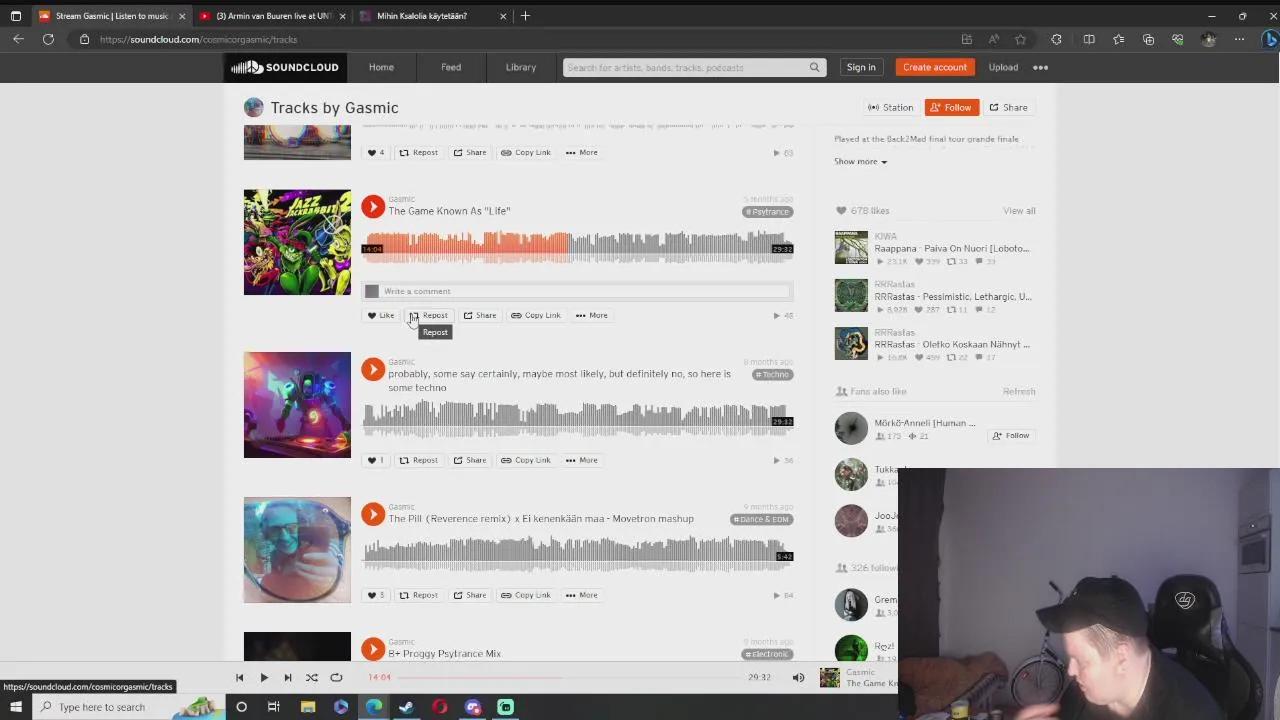Click the Write a comment field
Screen dimensions: 1280x720
(x=586, y=291)
